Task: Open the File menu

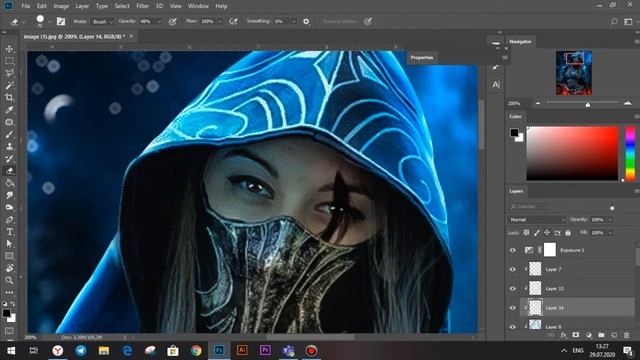Action: point(26,6)
